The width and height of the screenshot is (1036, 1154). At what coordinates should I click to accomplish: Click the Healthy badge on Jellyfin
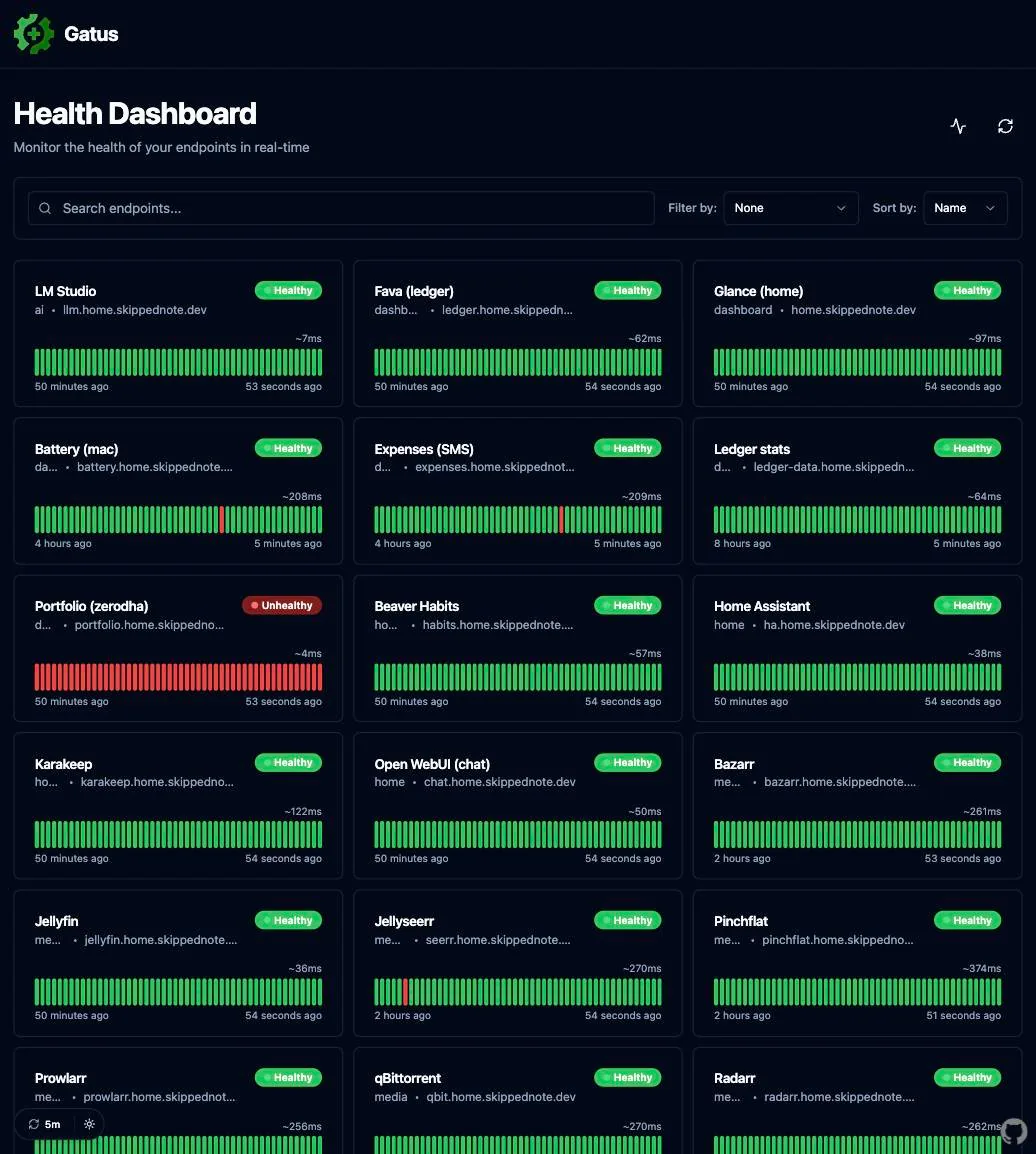[x=288, y=920]
